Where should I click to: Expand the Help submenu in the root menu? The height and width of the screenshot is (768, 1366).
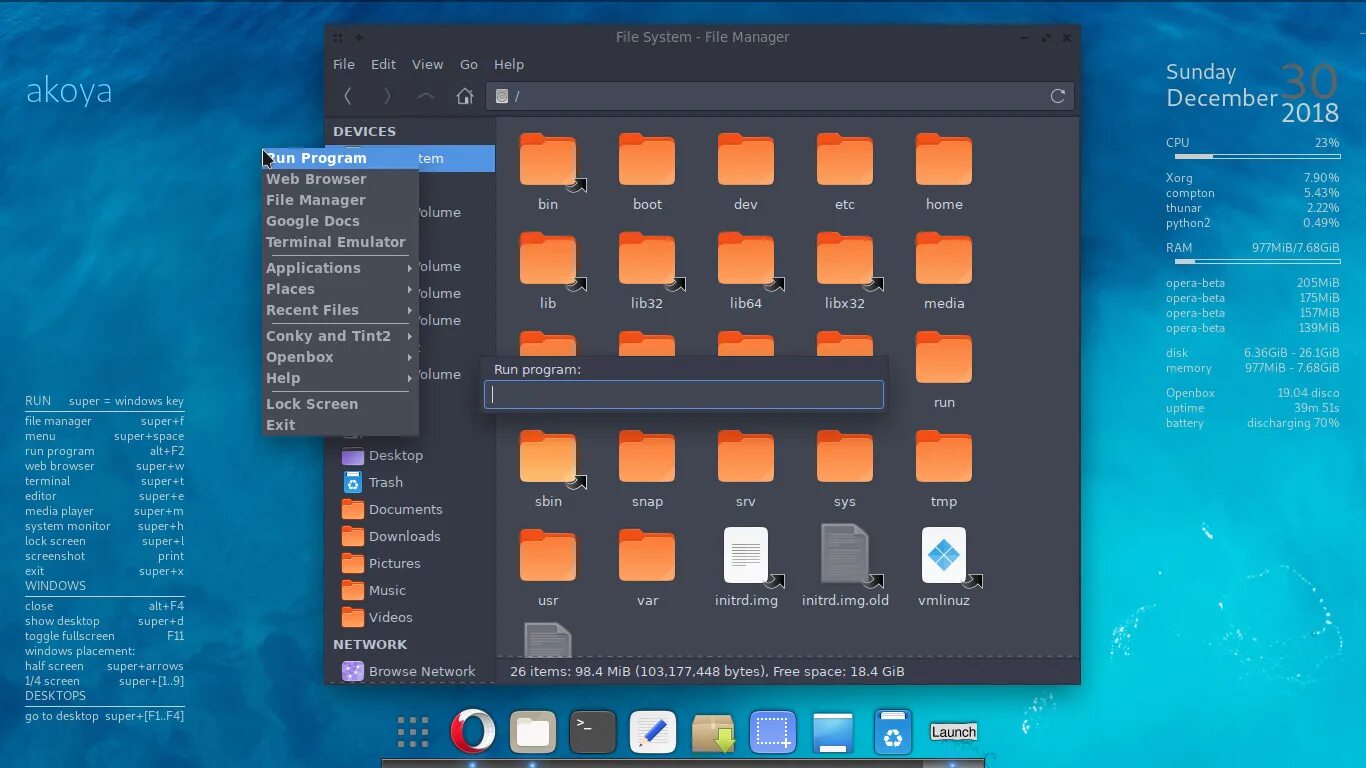pos(340,378)
